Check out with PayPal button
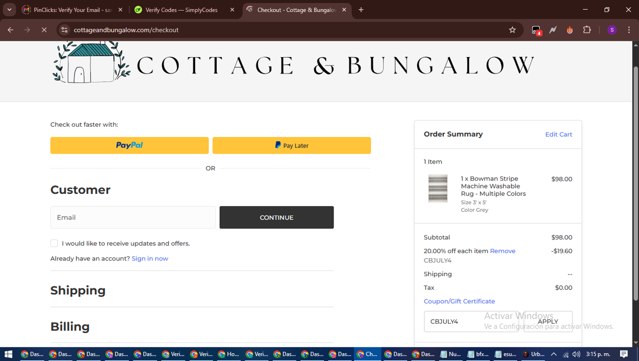The image size is (639, 361). click(129, 145)
